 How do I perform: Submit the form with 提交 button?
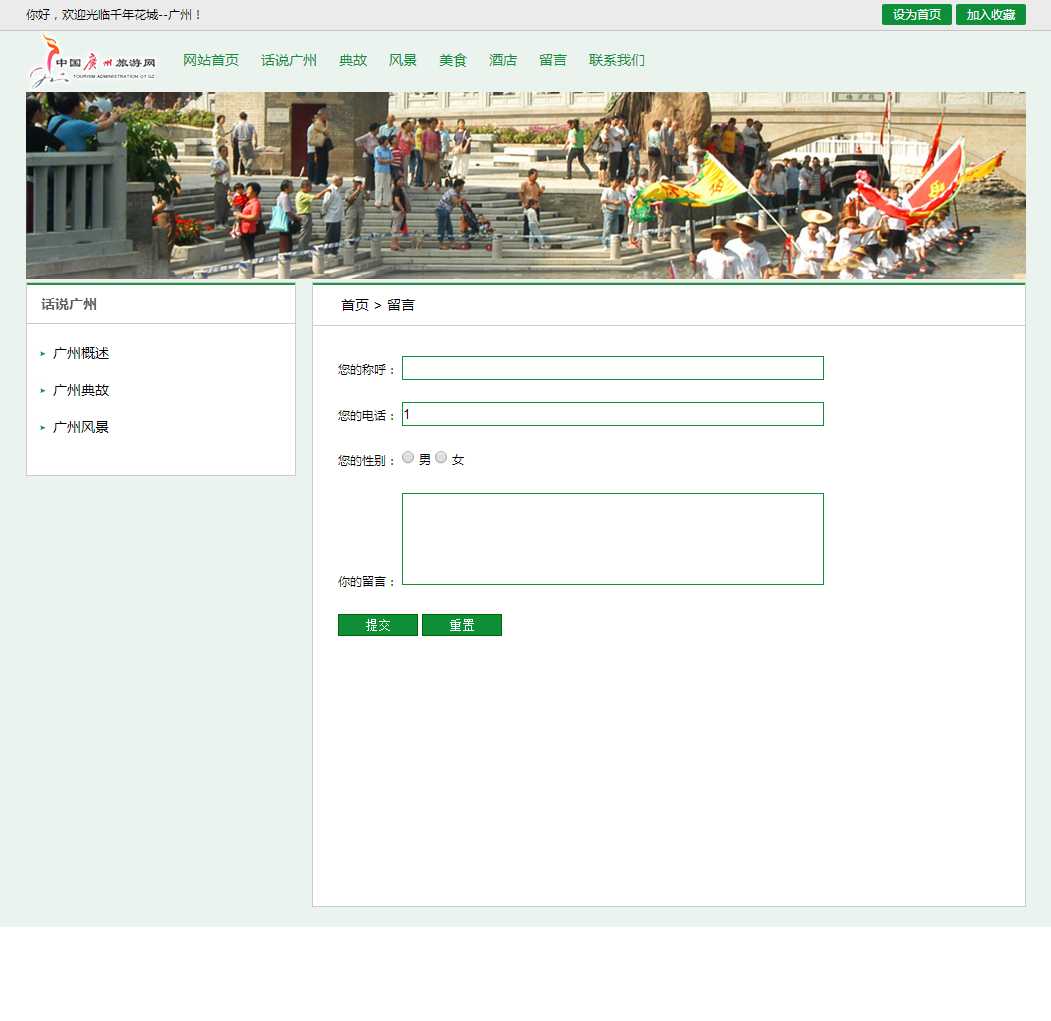tap(378, 625)
